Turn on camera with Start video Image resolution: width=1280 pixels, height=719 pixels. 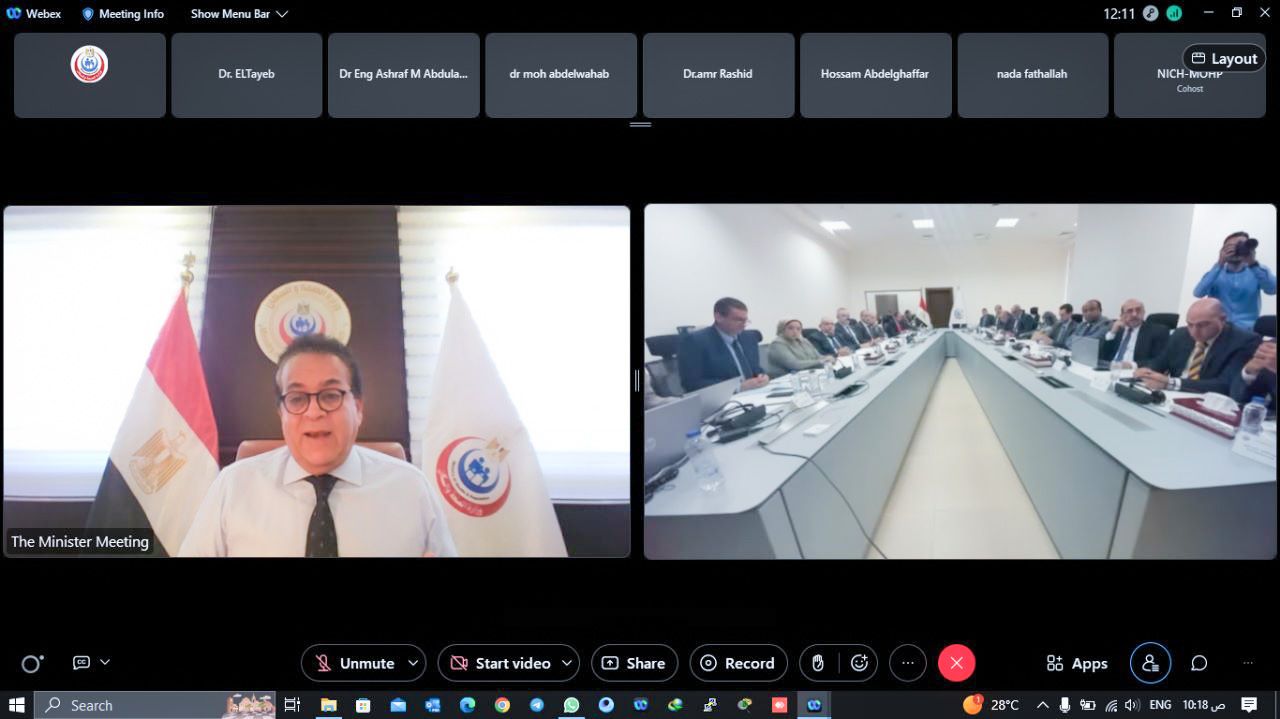(500, 663)
